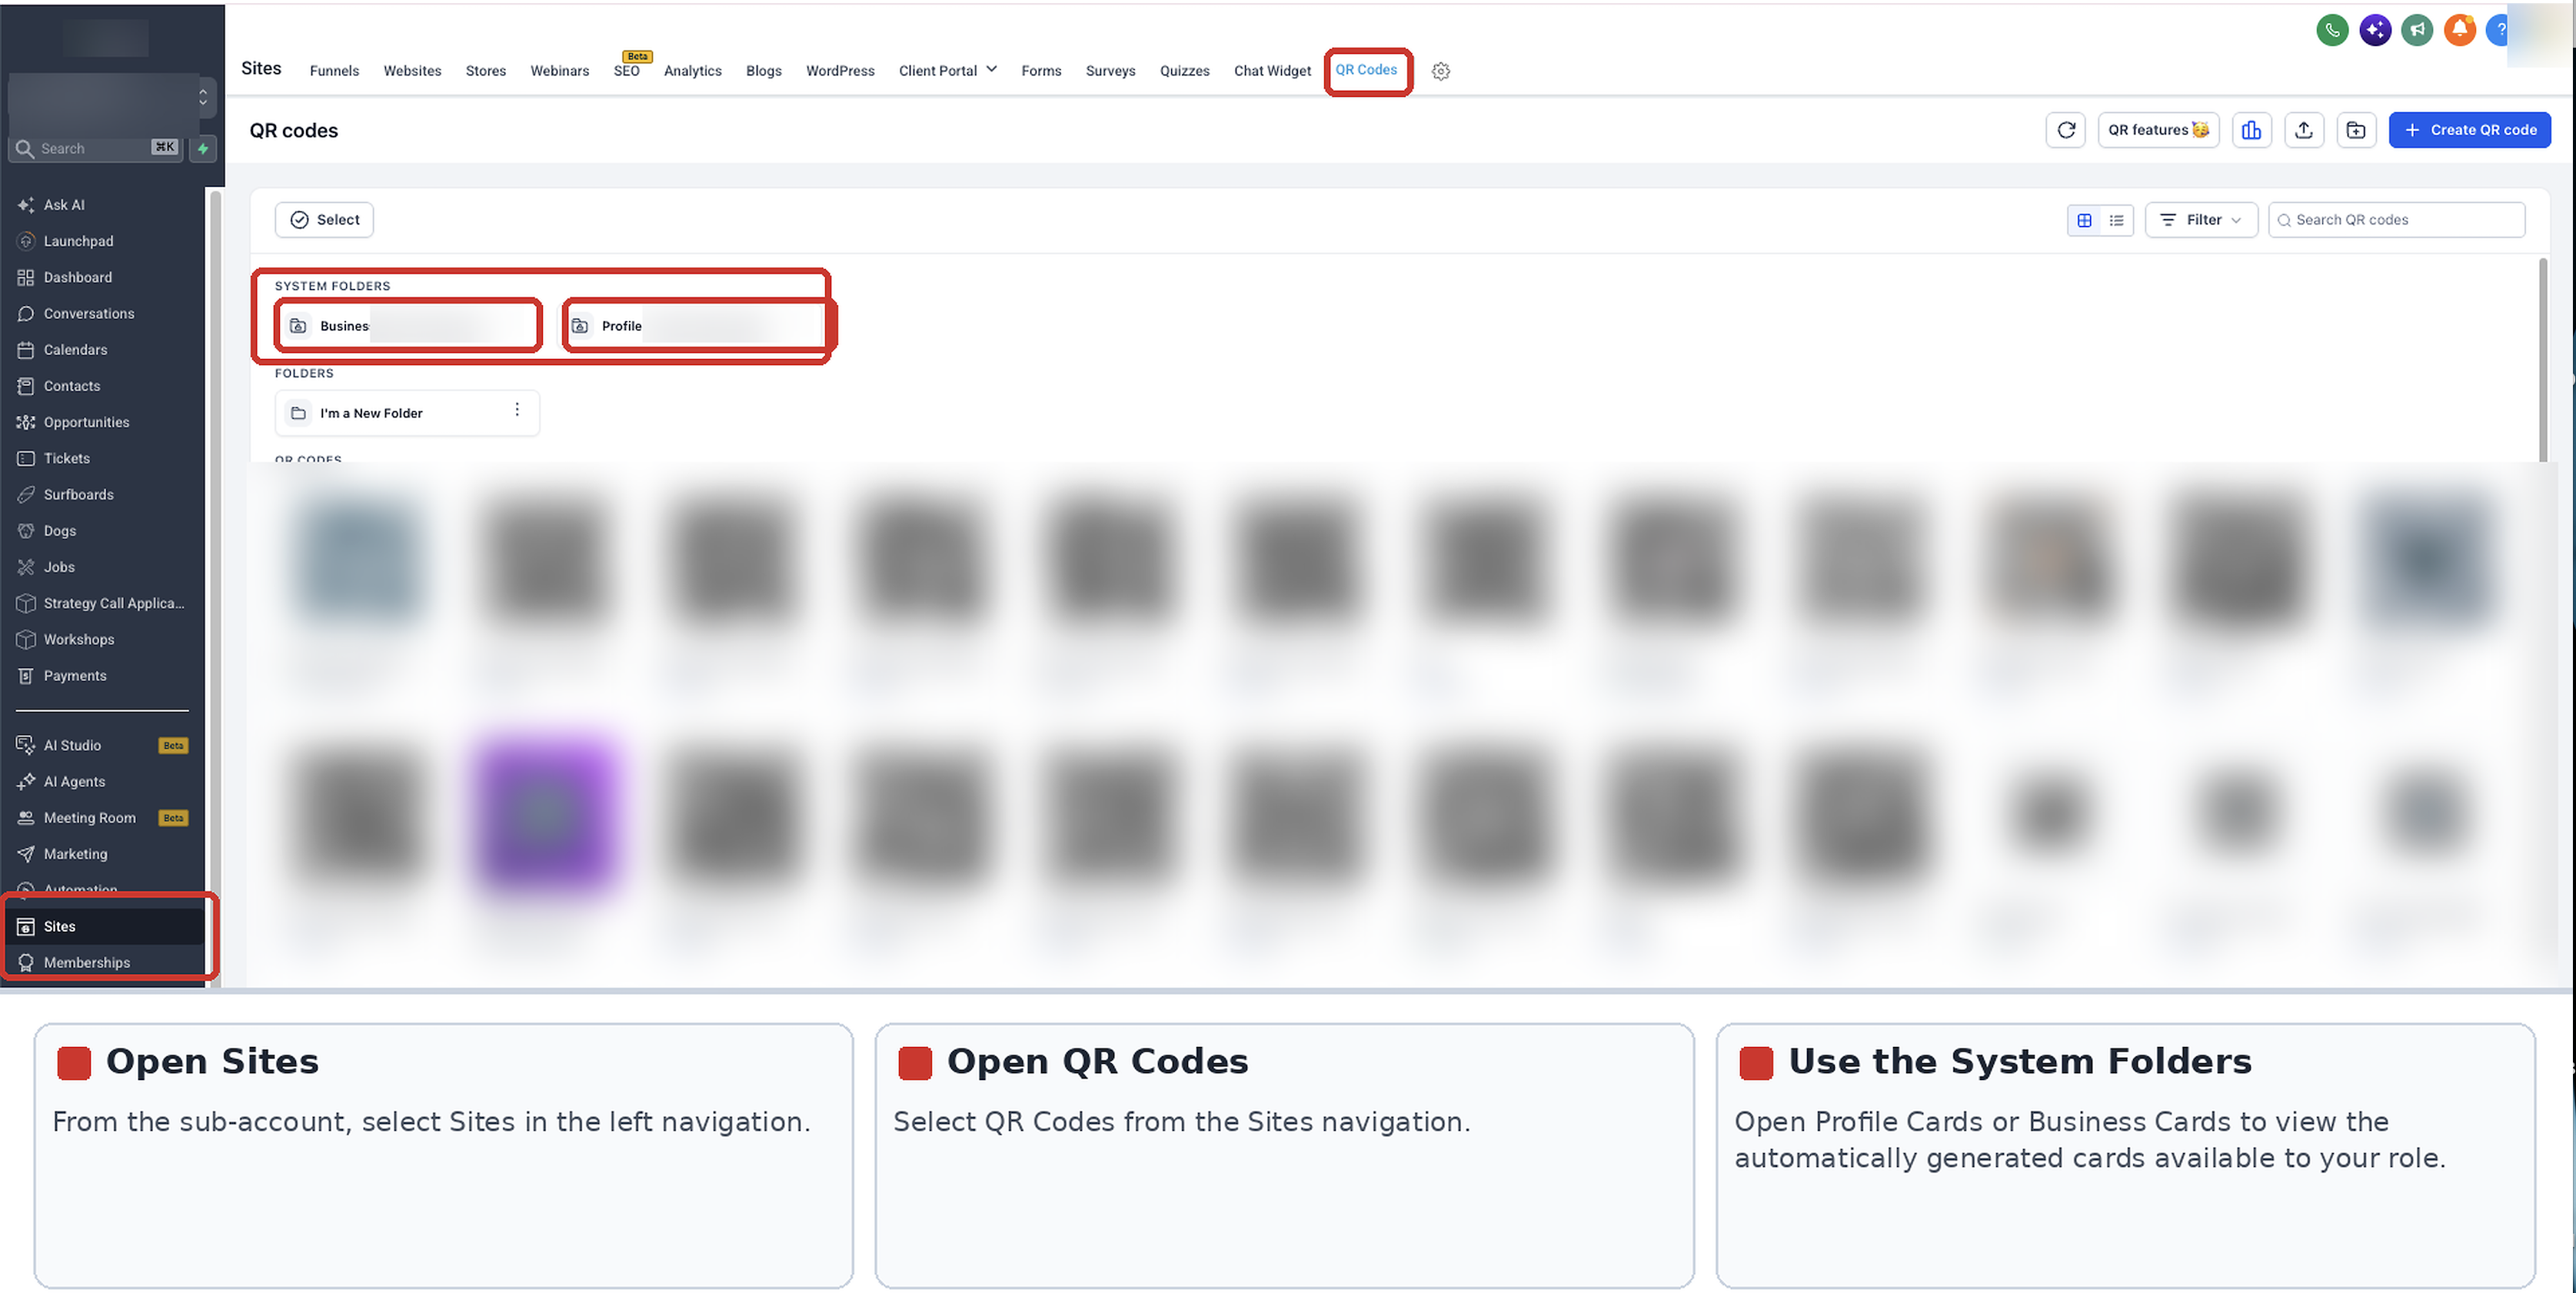
Task: Click the Select toggle button
Action: pyautogui.click(x=324, y=220)
